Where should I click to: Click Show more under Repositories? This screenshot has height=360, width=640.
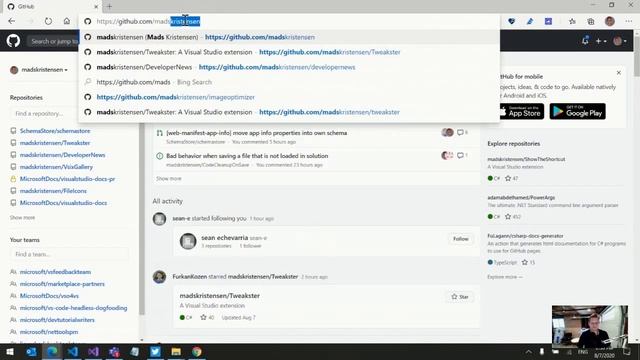22,218
